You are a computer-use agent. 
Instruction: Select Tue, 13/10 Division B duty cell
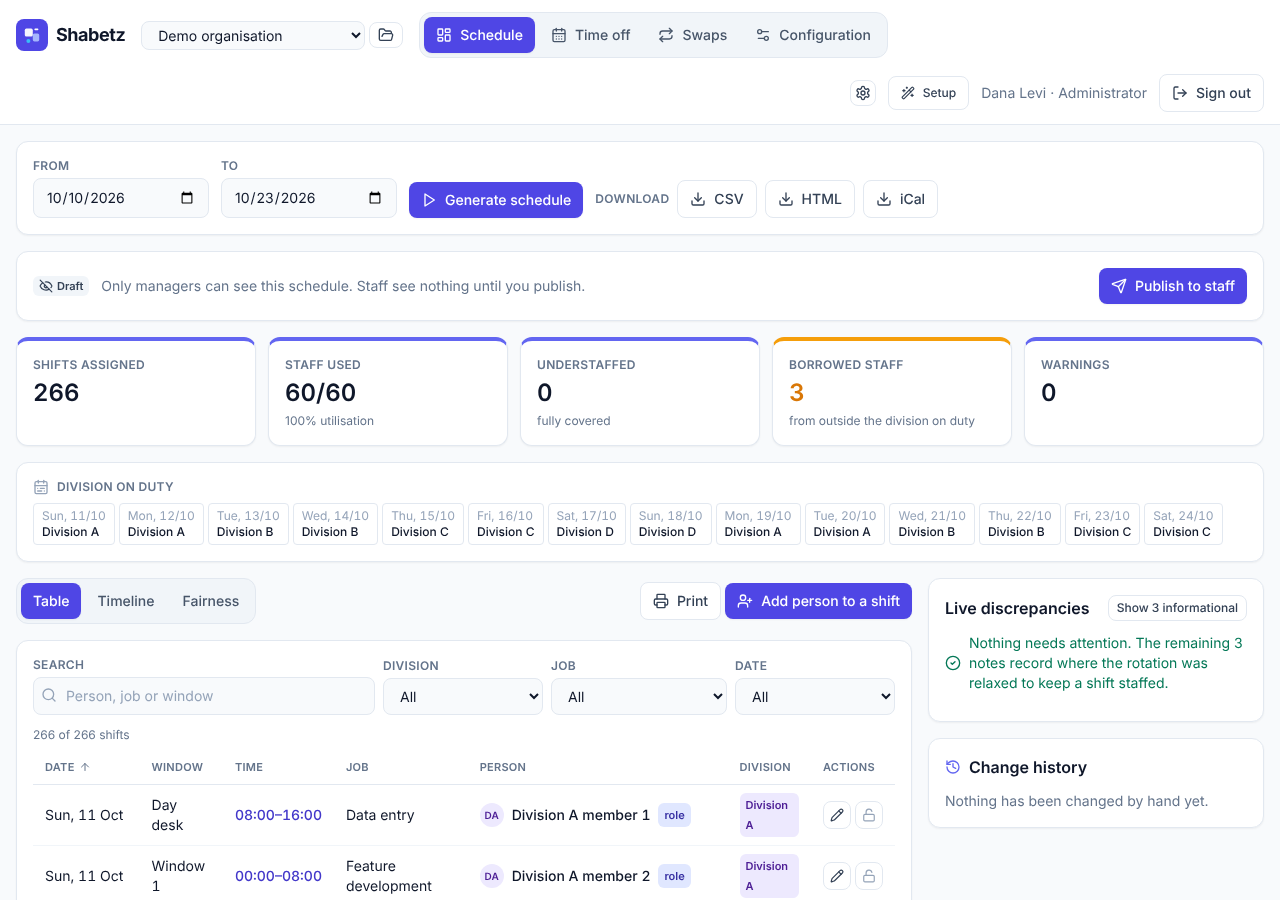pyautogui.click(x=248, y=524)
